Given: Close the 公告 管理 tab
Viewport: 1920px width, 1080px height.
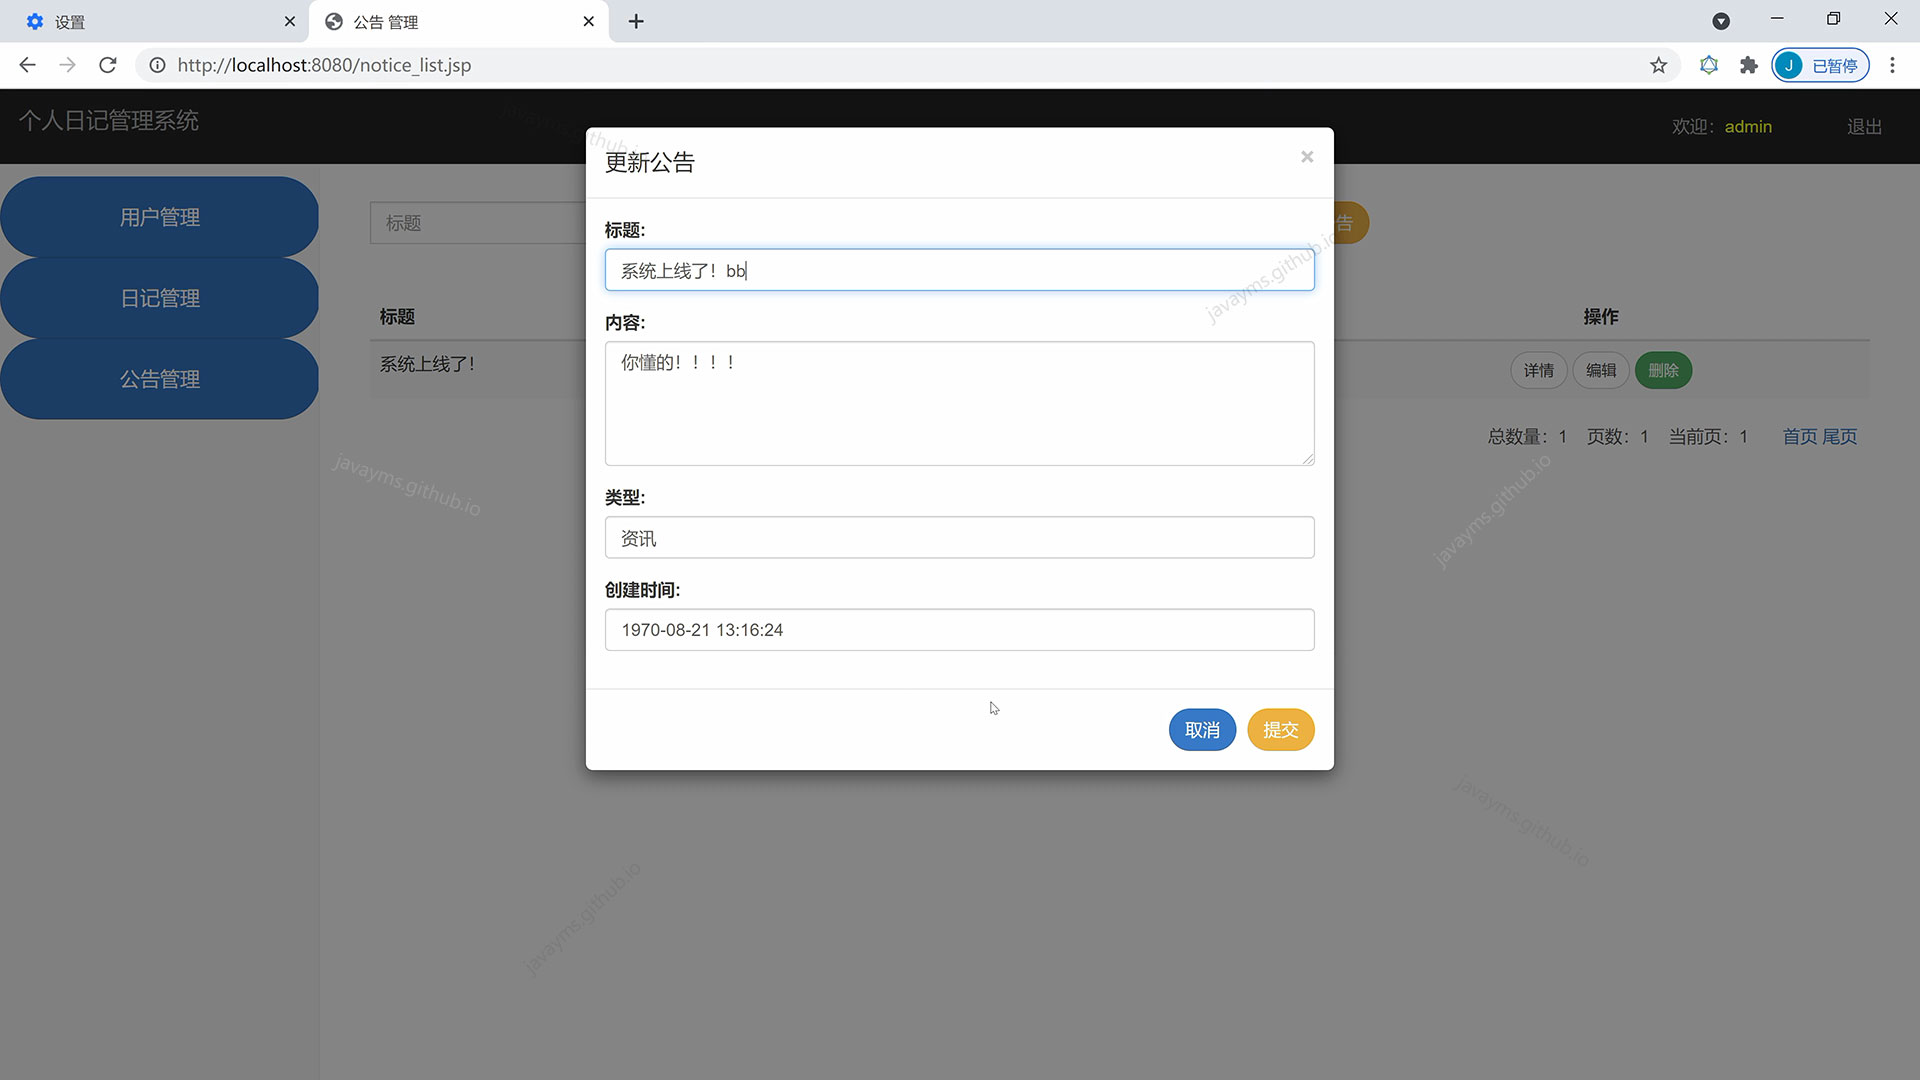Looking at the screenshot, I should point(589,21).
